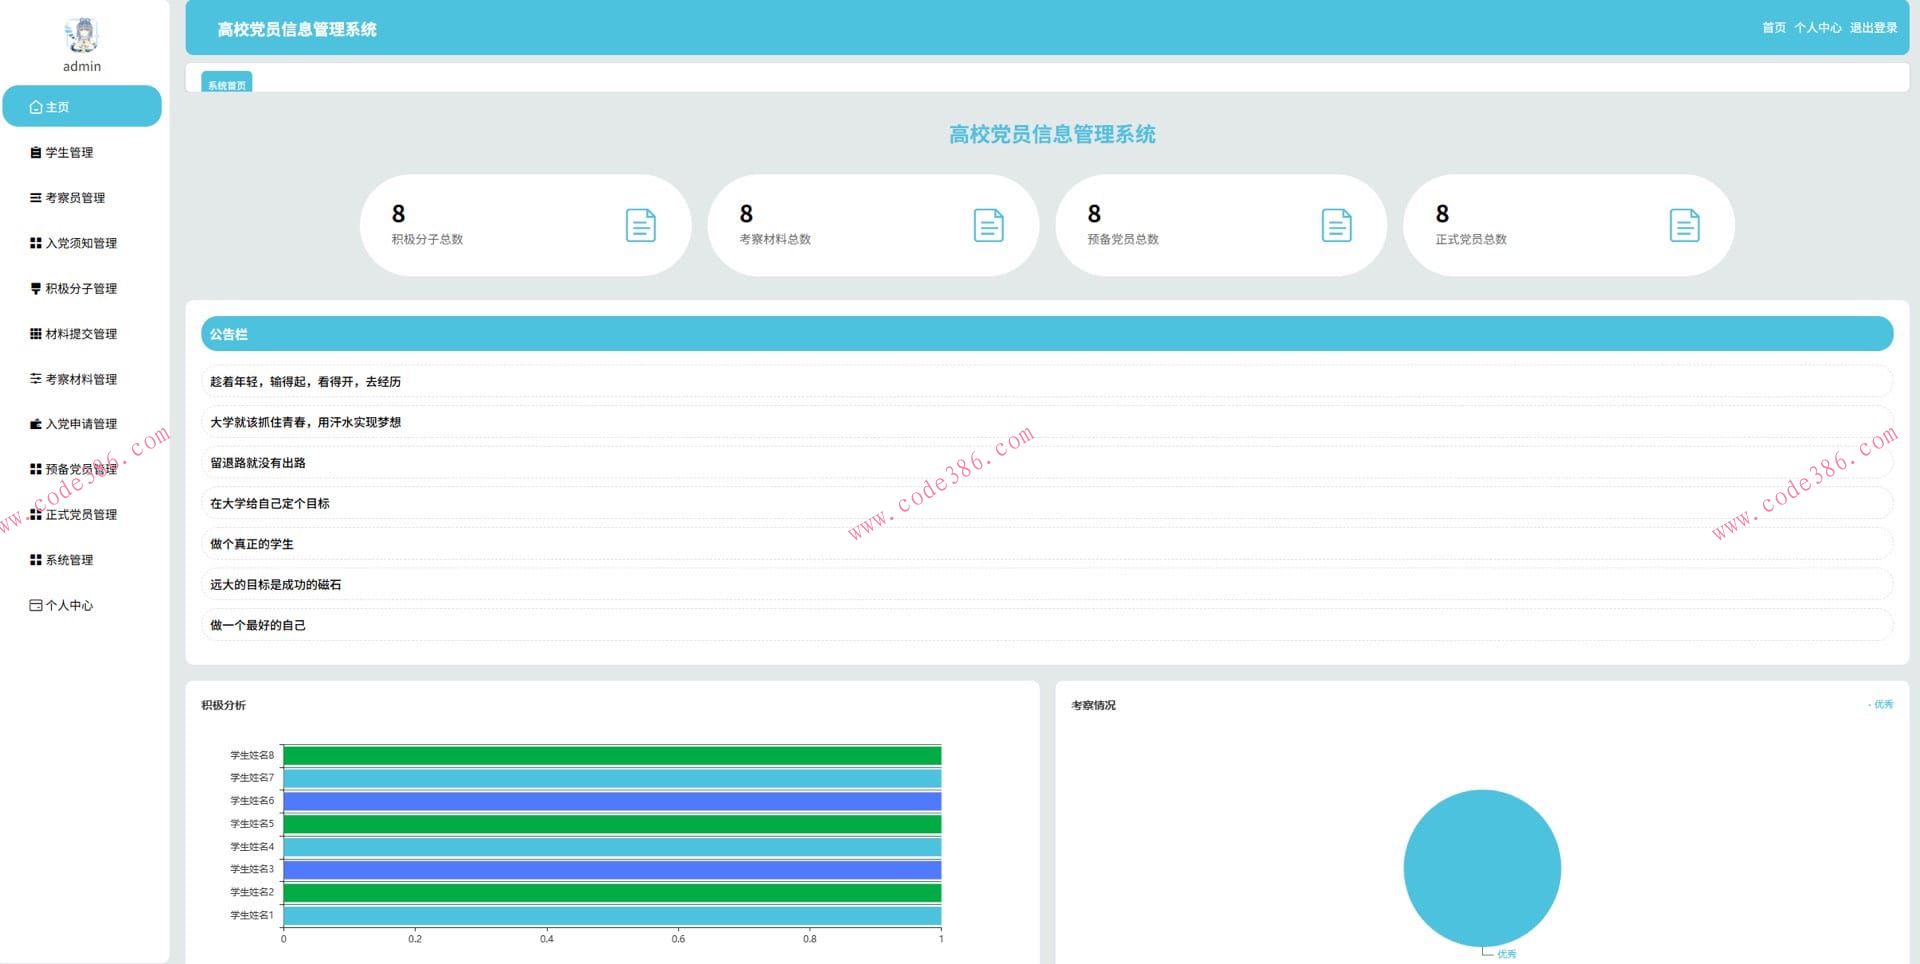Viewport: 1920px width, 964px height.
Task: Click the admin username under the avatar
Action: (x=82, y=66)
